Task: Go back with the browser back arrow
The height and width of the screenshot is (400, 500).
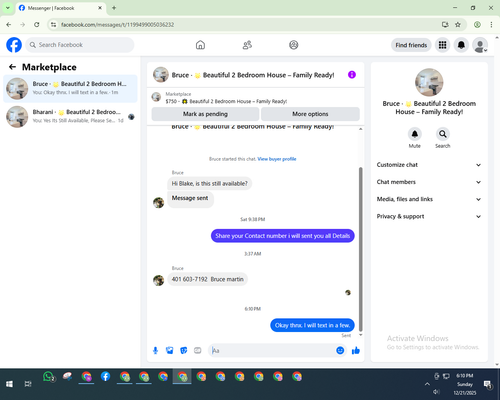Action: 9,25
